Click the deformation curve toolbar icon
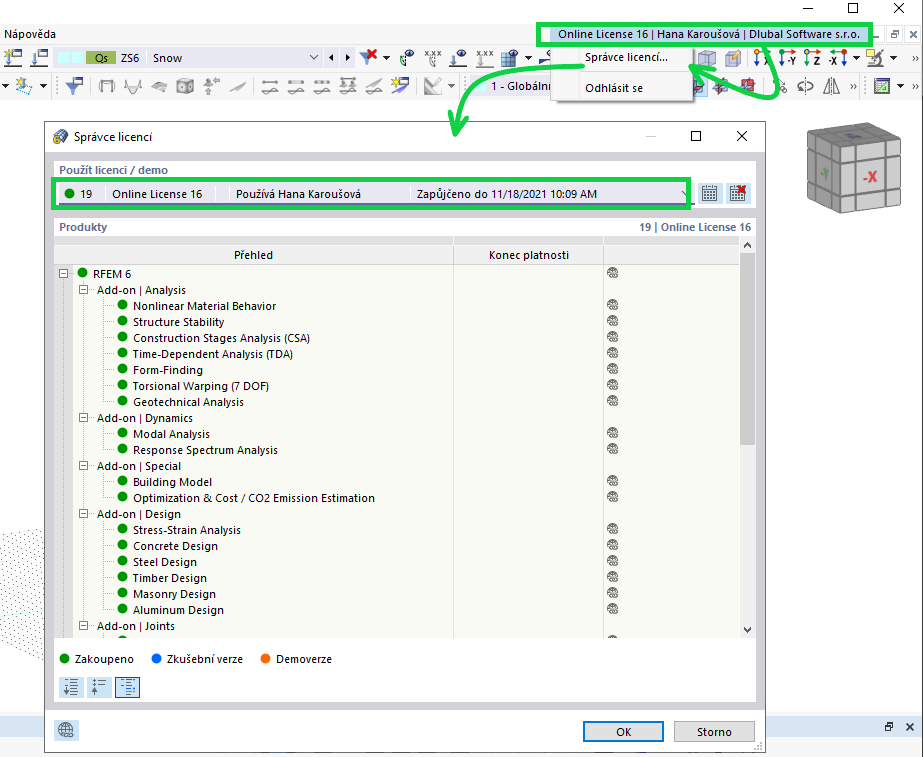The height and width of the screenshot is (757, 923). click(133, 87)
